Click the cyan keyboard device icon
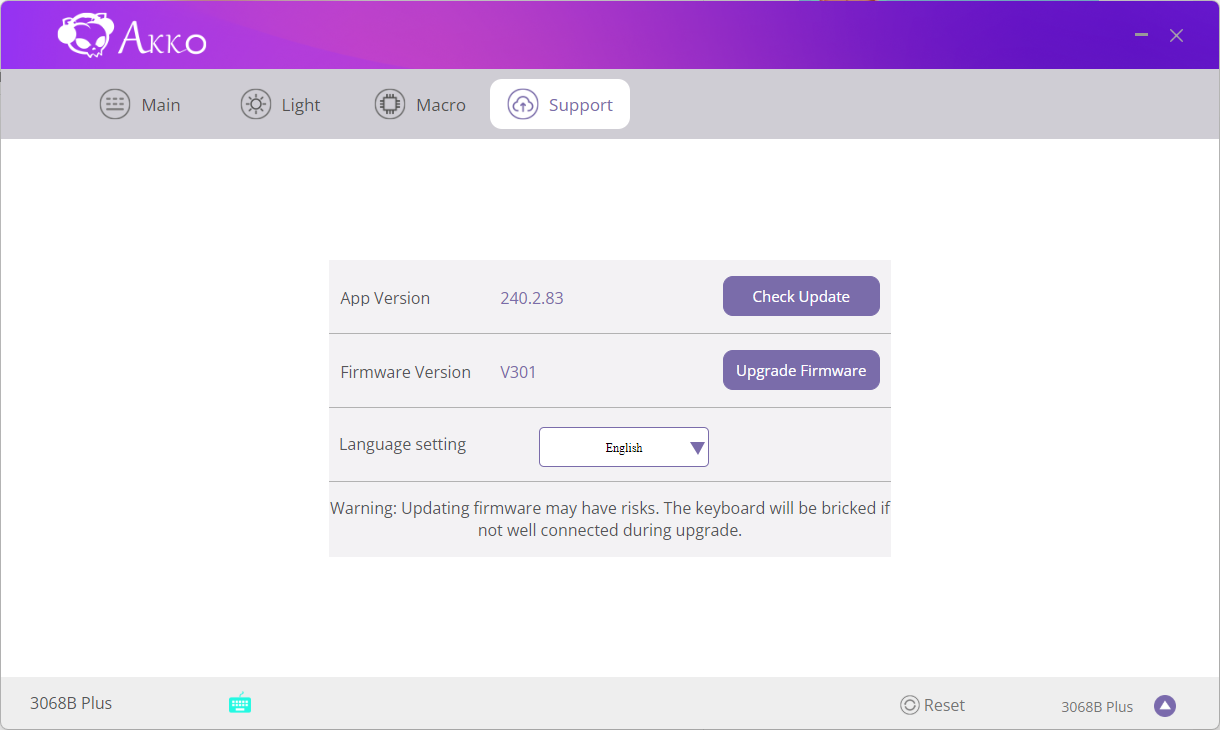 point(240,703)
